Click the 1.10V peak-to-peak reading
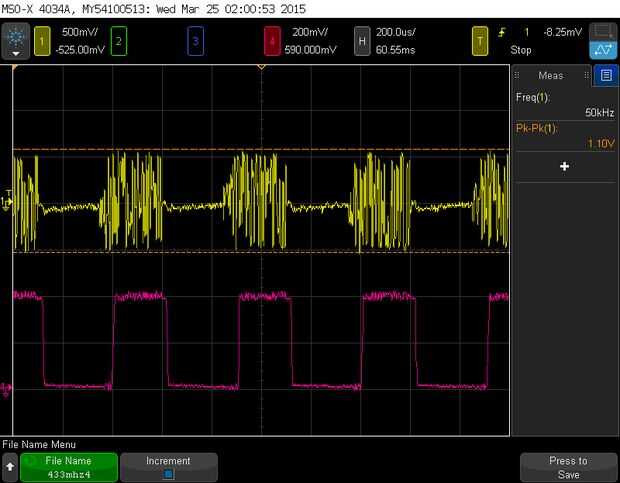620x483 pixels. [x=601, y=143]
